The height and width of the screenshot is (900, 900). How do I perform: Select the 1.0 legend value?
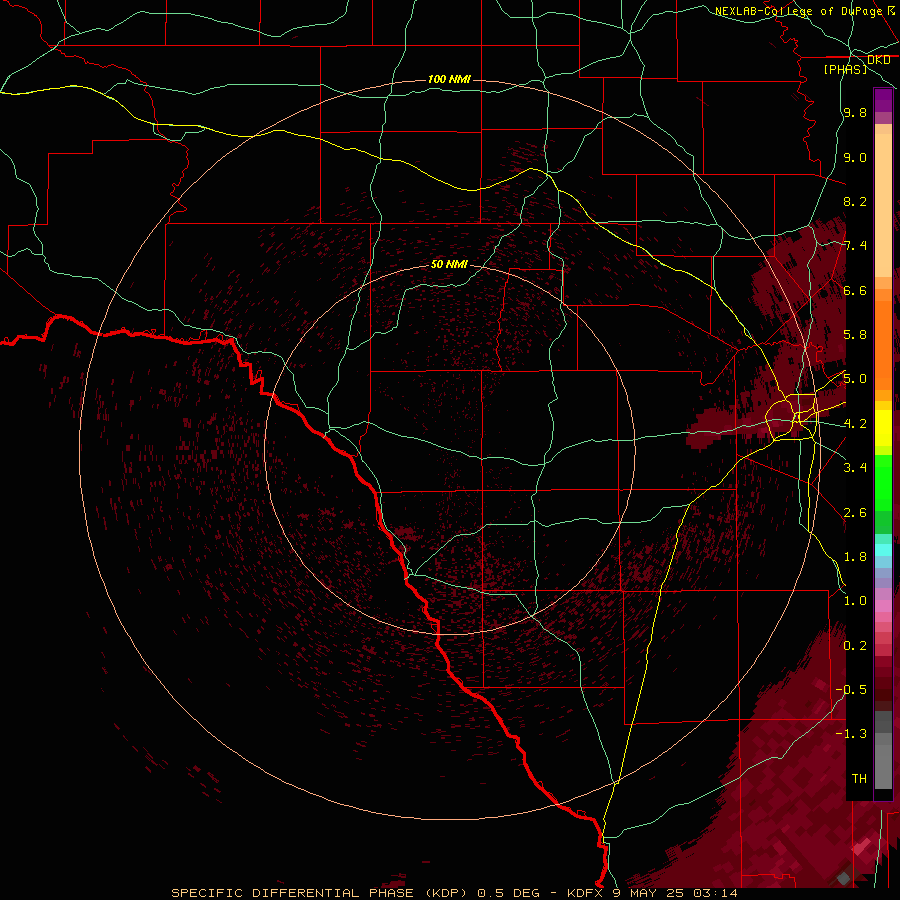pos(855,600)
